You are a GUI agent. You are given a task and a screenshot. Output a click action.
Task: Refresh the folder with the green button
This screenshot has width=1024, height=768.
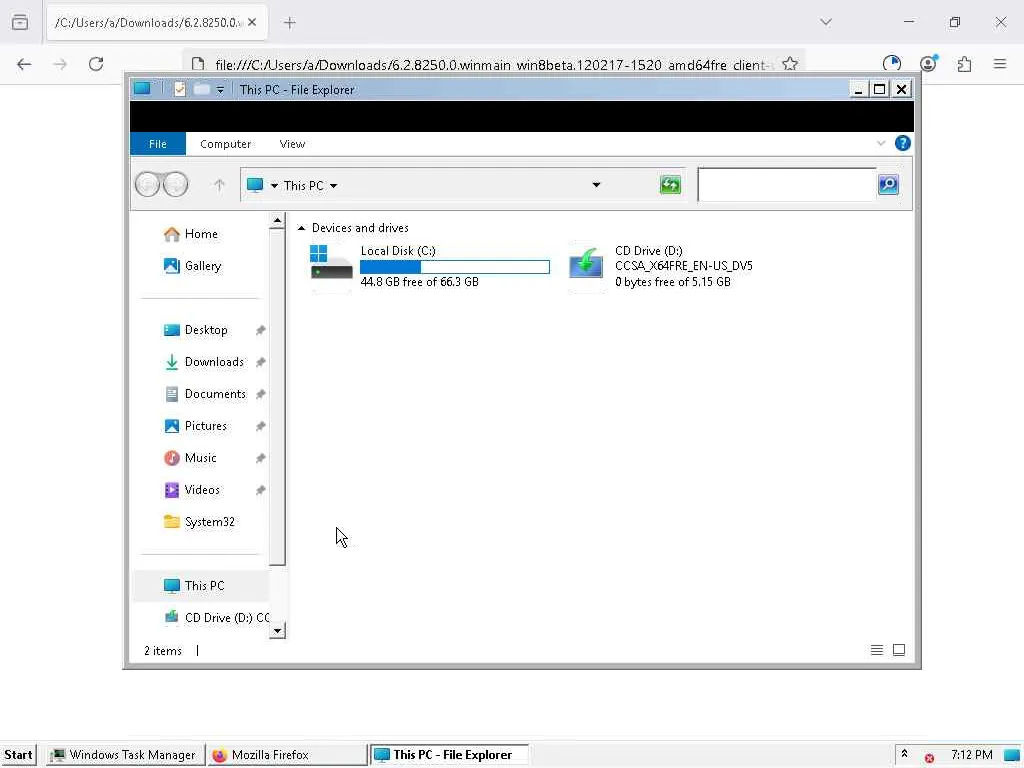[x=670, y=185]
